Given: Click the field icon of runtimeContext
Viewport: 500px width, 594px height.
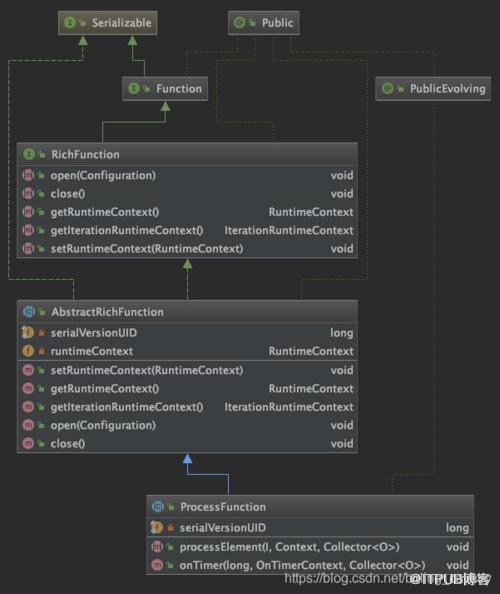Looking at the screenshot, I should point(28,351).
